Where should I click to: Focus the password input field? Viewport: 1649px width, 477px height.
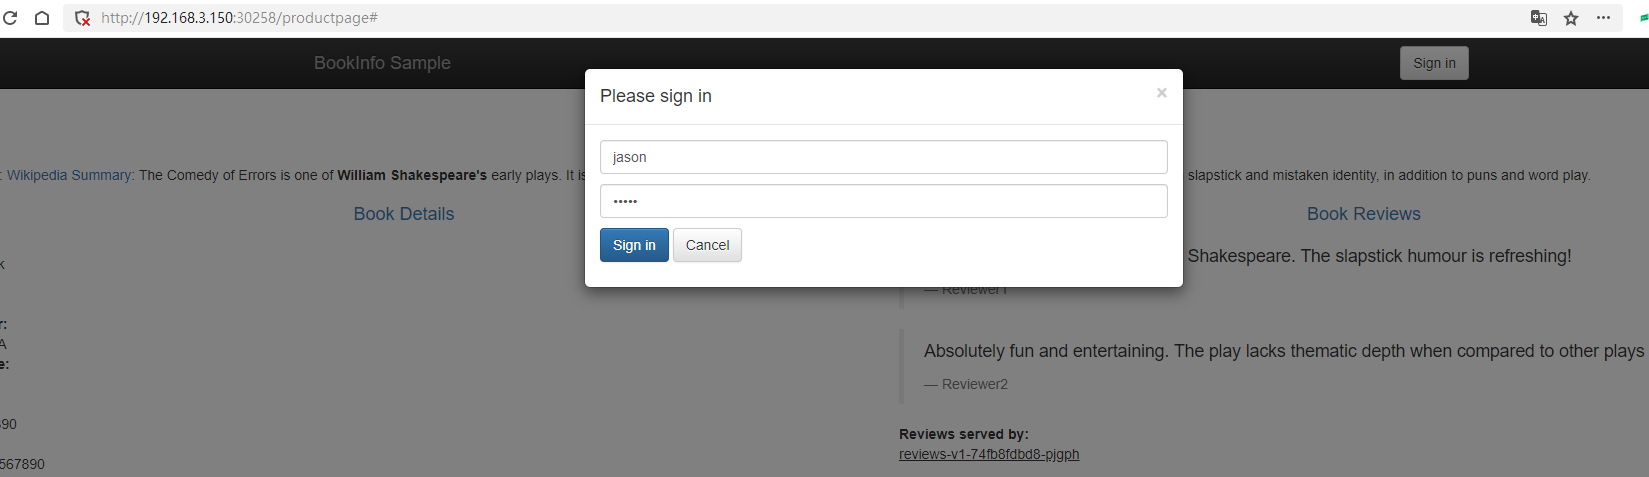(x=883, y=201)
